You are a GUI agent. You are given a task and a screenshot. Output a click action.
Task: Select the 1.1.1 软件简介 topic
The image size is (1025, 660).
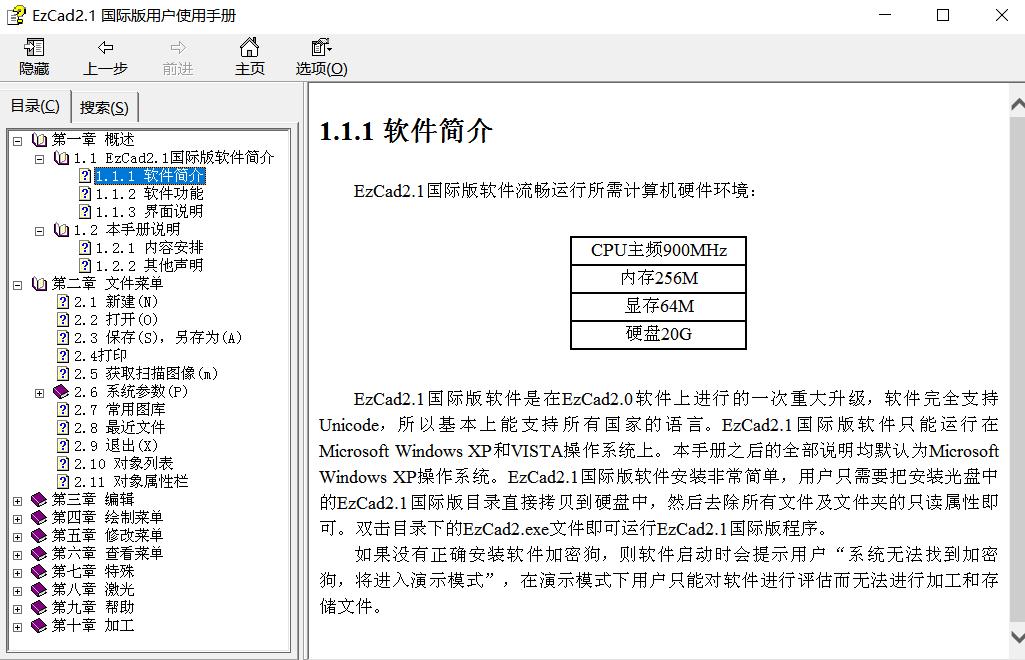coord(150,176)
